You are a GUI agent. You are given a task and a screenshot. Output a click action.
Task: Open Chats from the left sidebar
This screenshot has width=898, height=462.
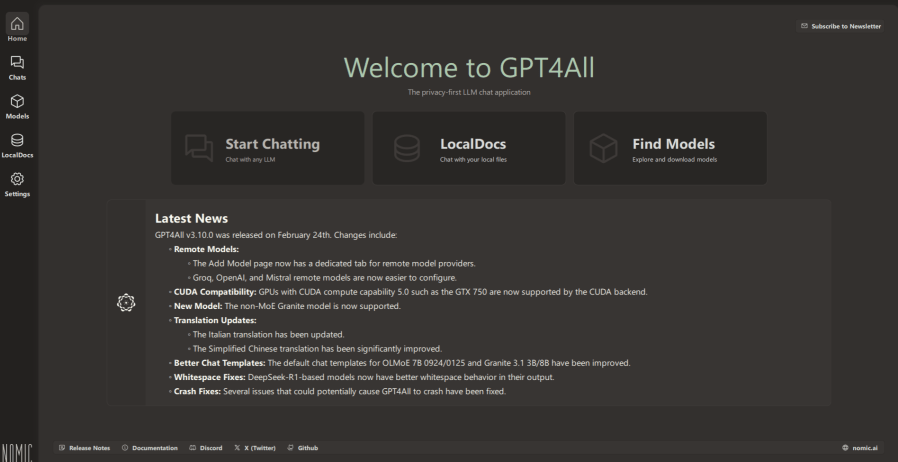coord(19,66)
